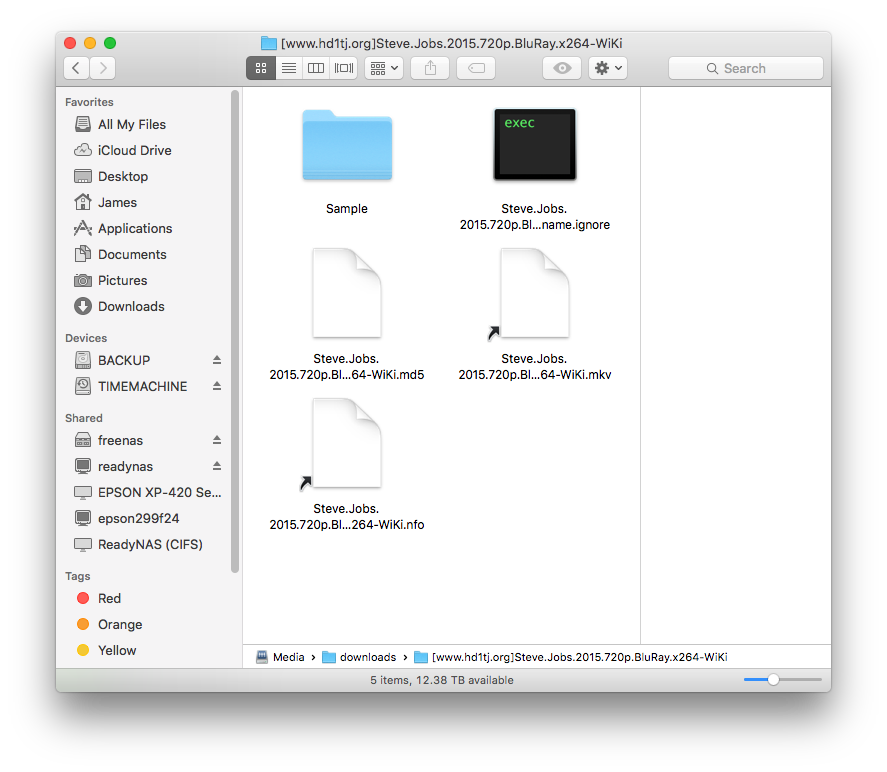Viewport: 887px width, 772px height.
Task: Eject the freenas share
Action: (217, 440)
